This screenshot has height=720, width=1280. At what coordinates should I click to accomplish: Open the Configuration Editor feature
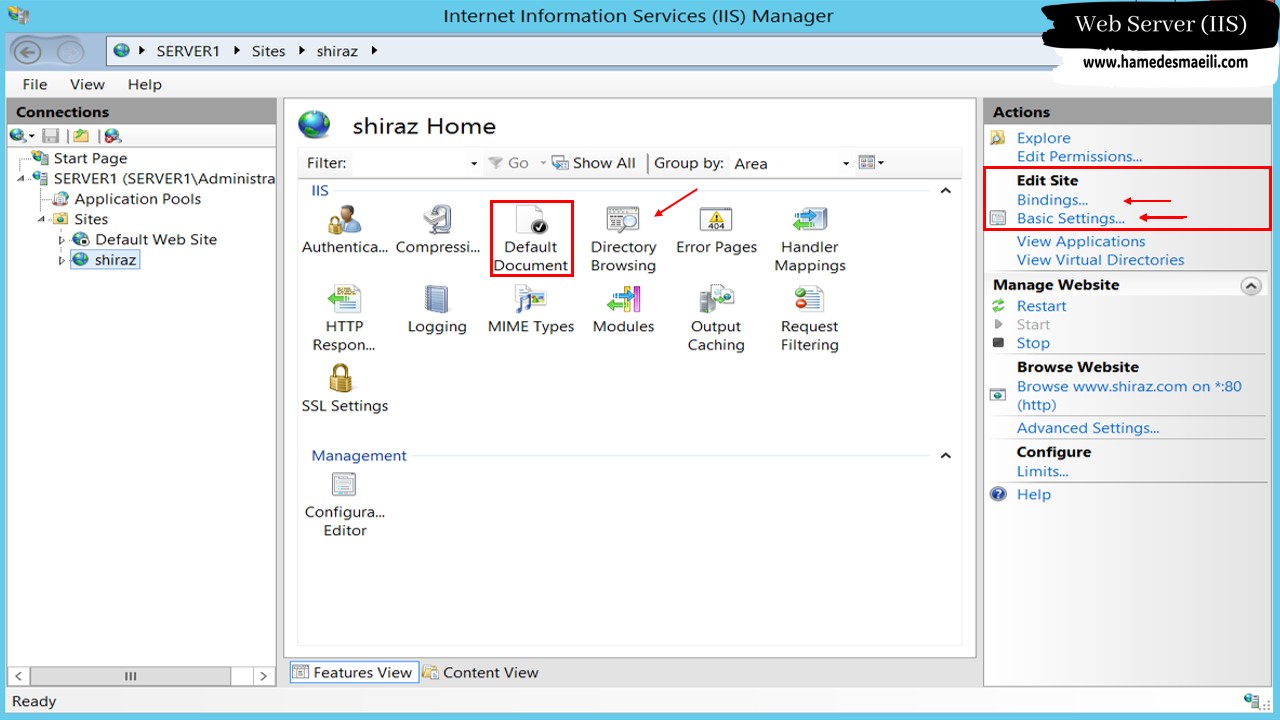[x=344, y=503]
